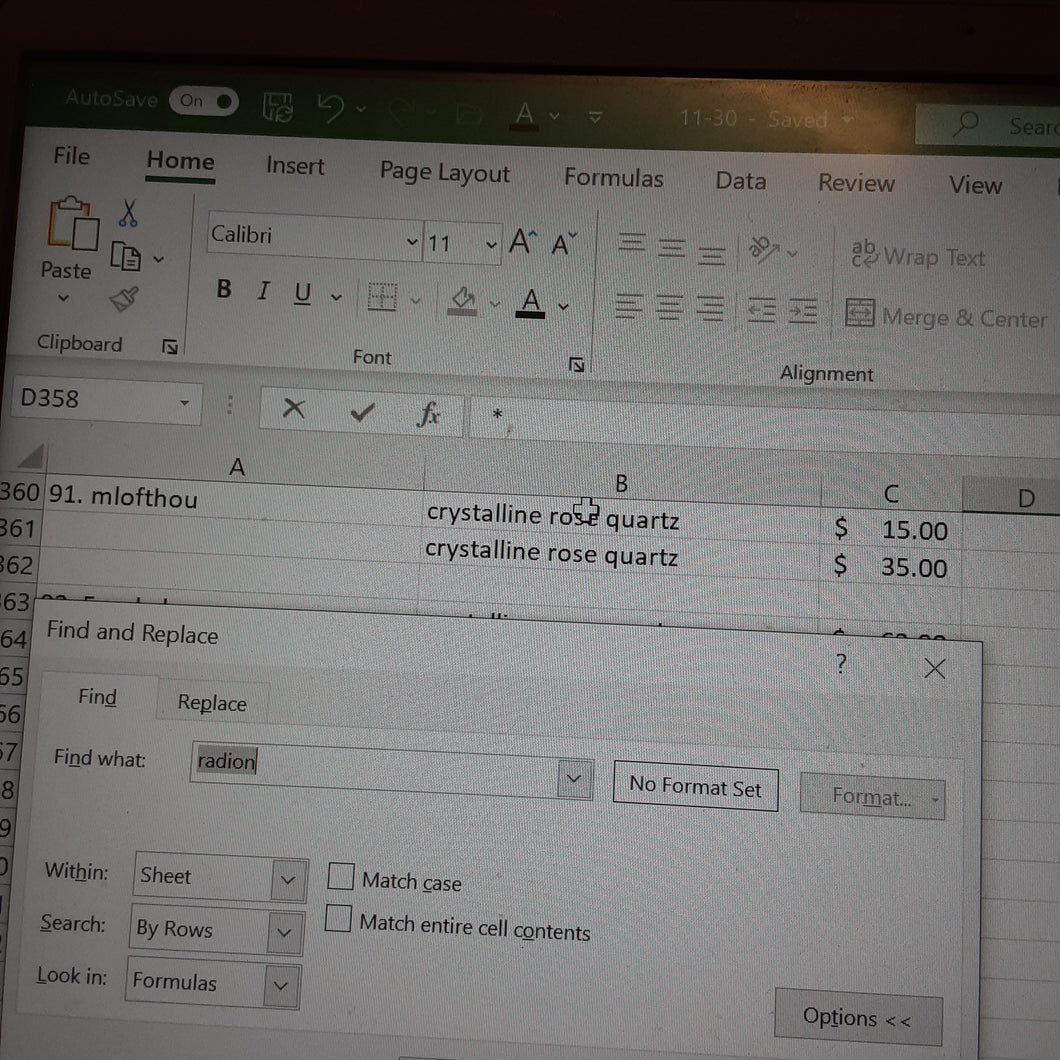The image size is (1060, 1060).
Task: Click the Cut scissors icon
Action: 128,212
